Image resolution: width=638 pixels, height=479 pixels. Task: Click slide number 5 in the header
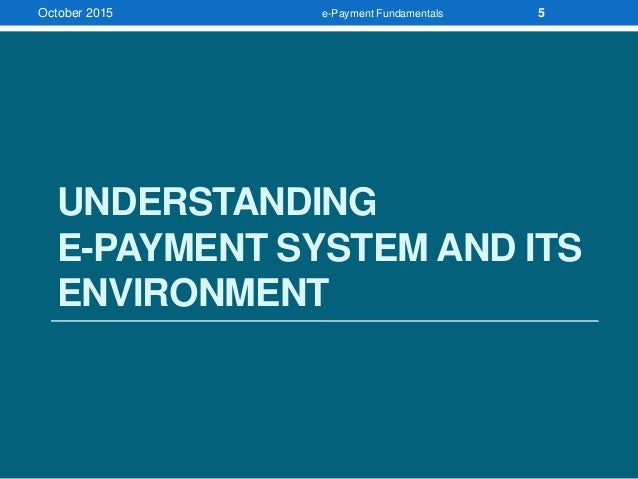click(x=541, y=13)
